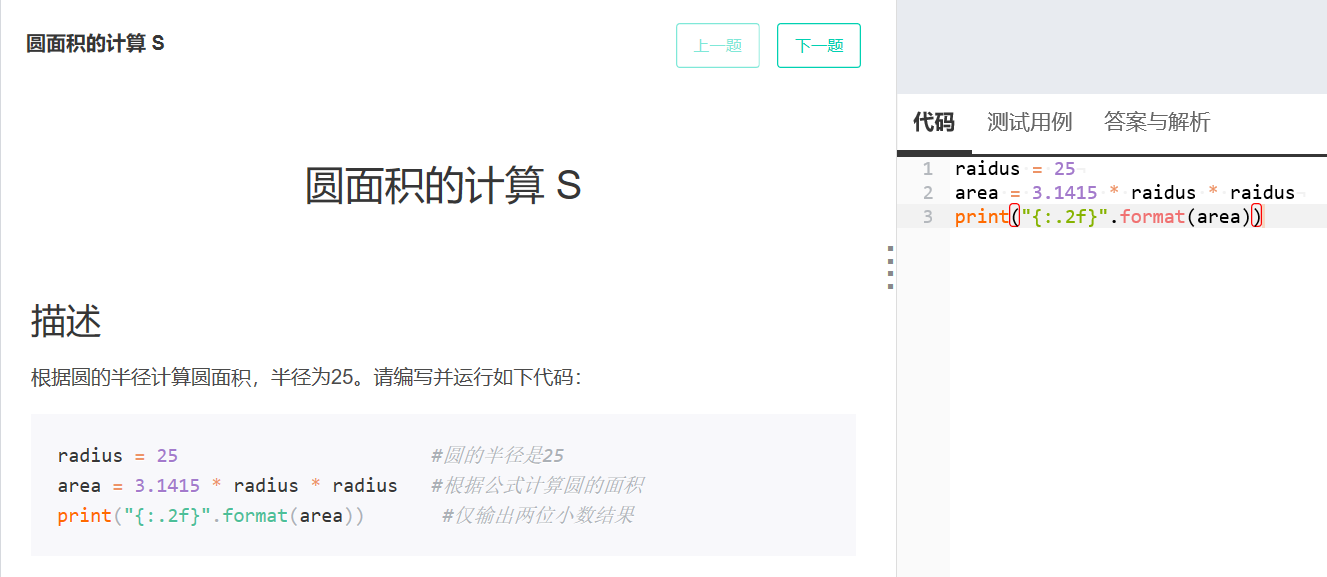1327x577 pixels.
Task: Click the vertical dots panel divider handle
Action: [x=890, y=267]
